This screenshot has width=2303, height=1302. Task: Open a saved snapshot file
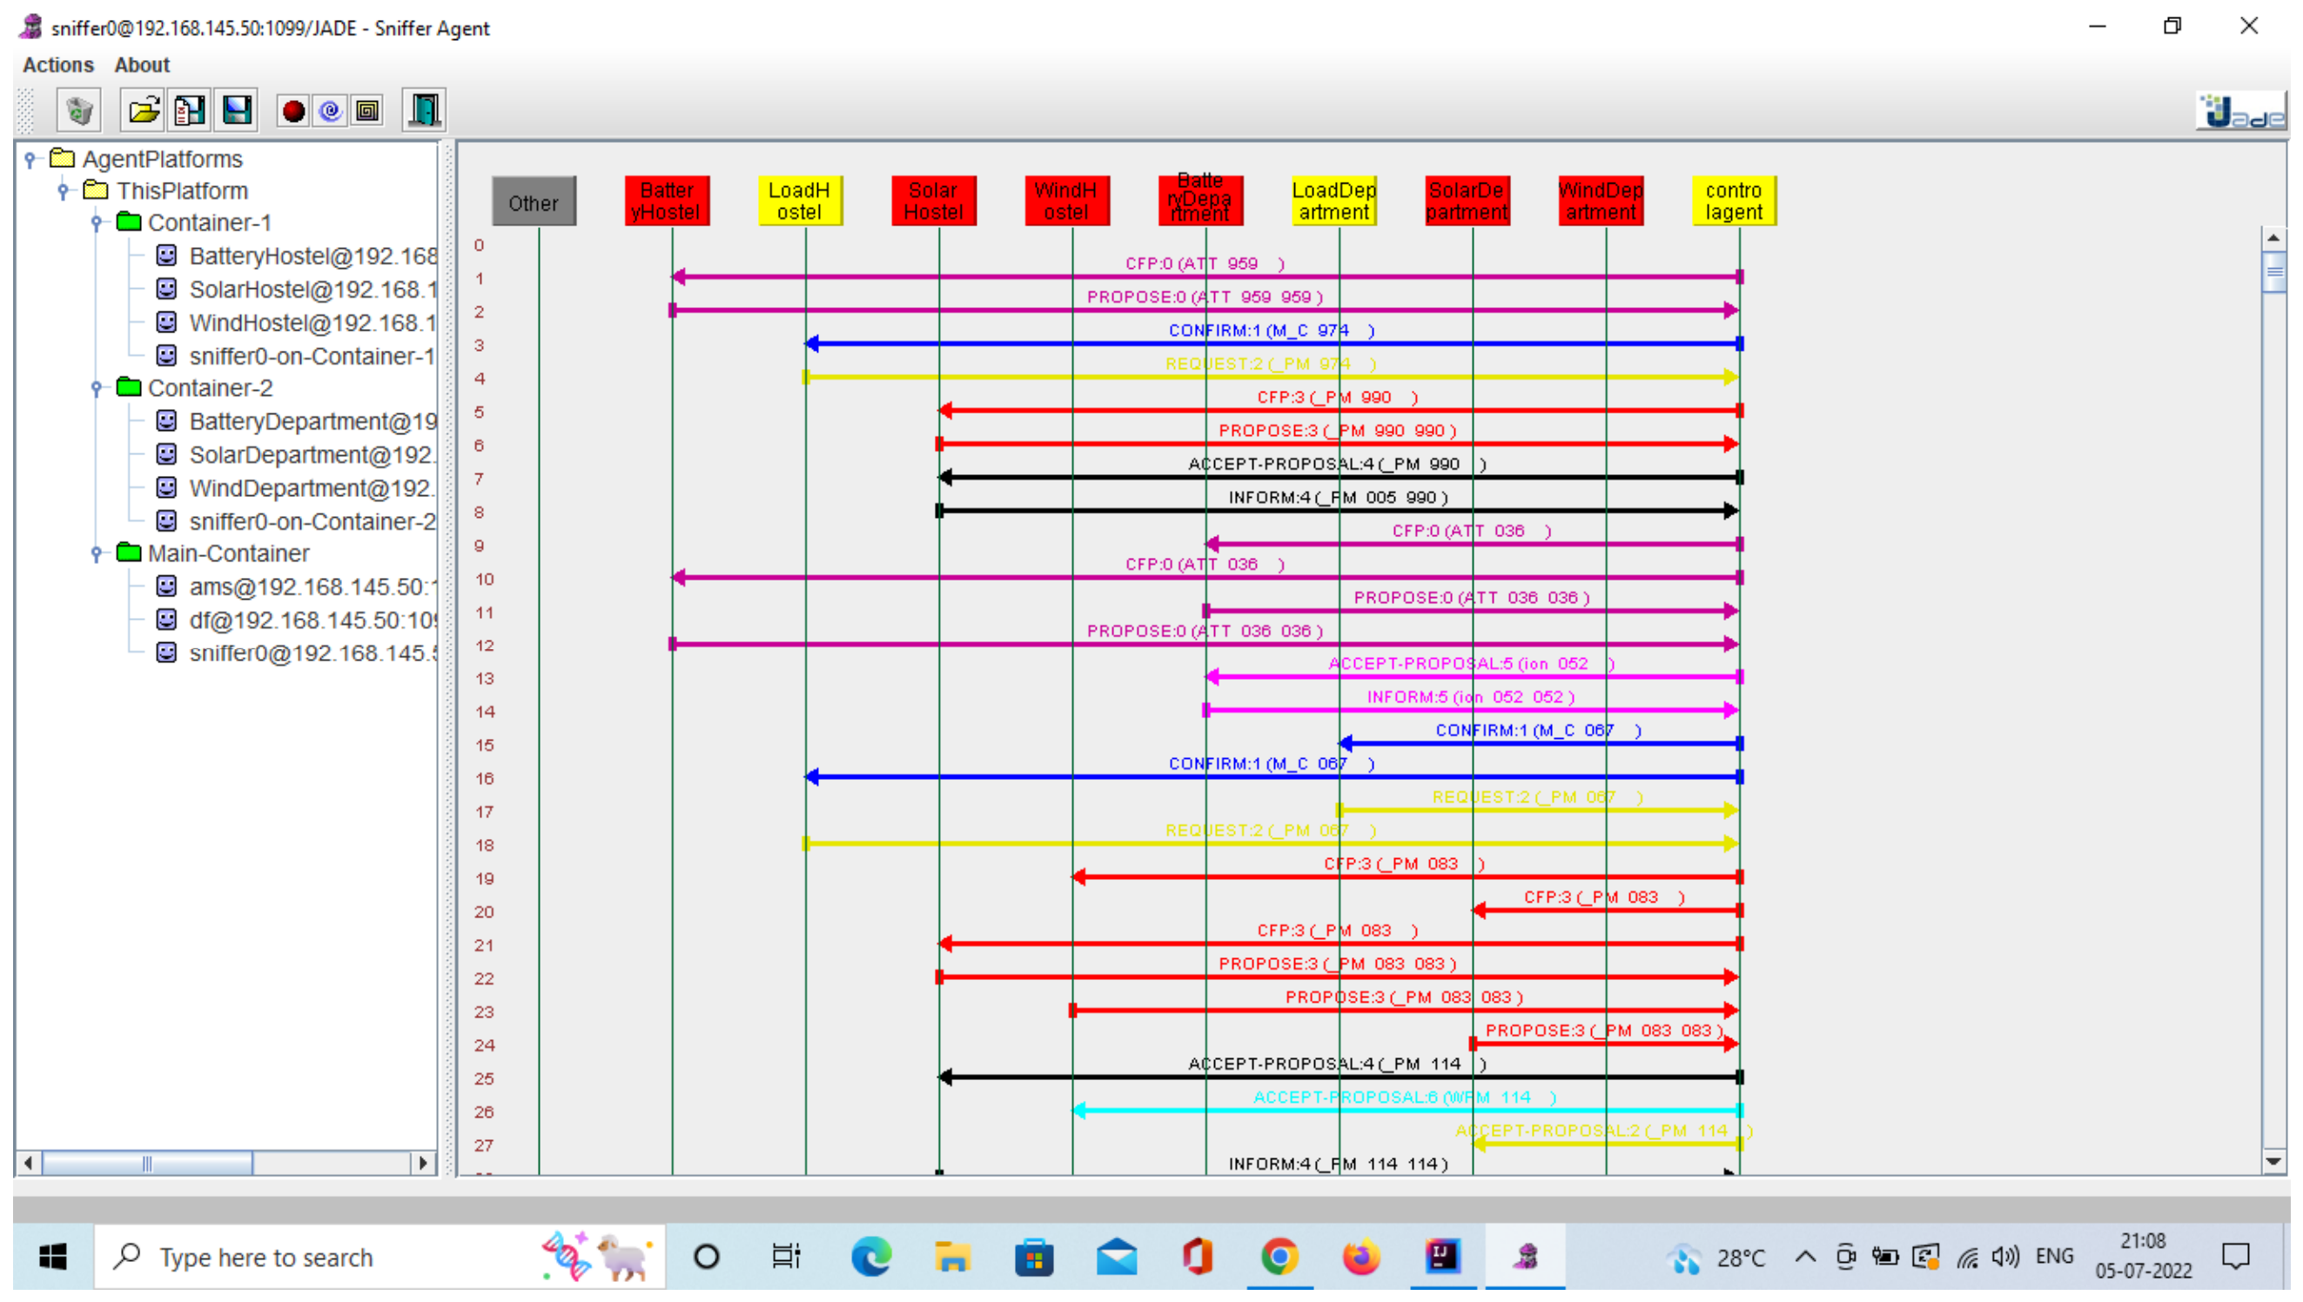point(143,110)
